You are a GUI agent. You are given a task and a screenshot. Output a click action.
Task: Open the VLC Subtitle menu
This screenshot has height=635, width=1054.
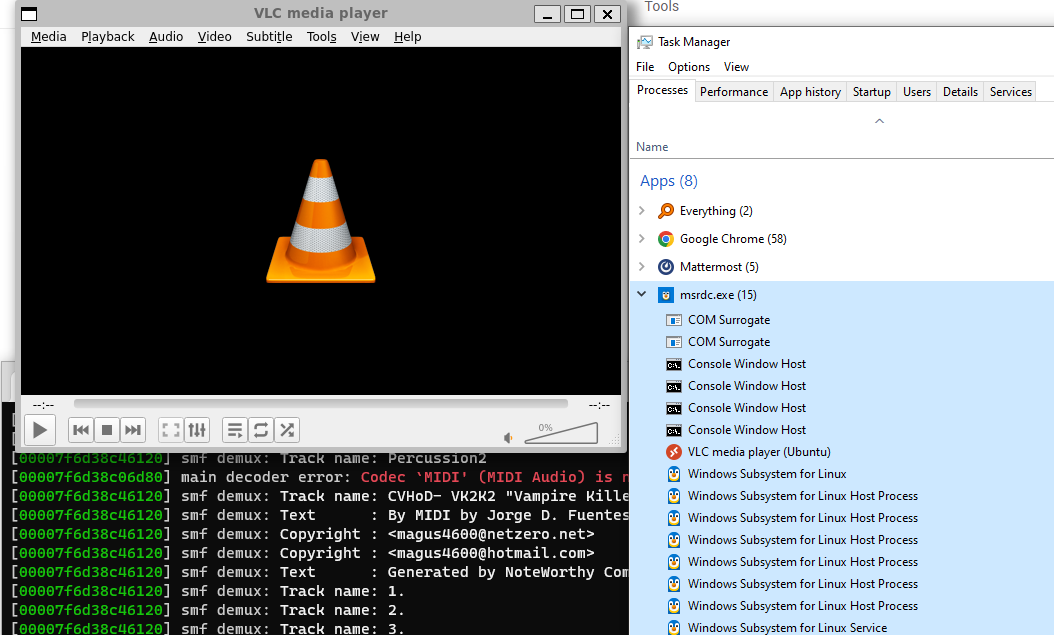269,37
